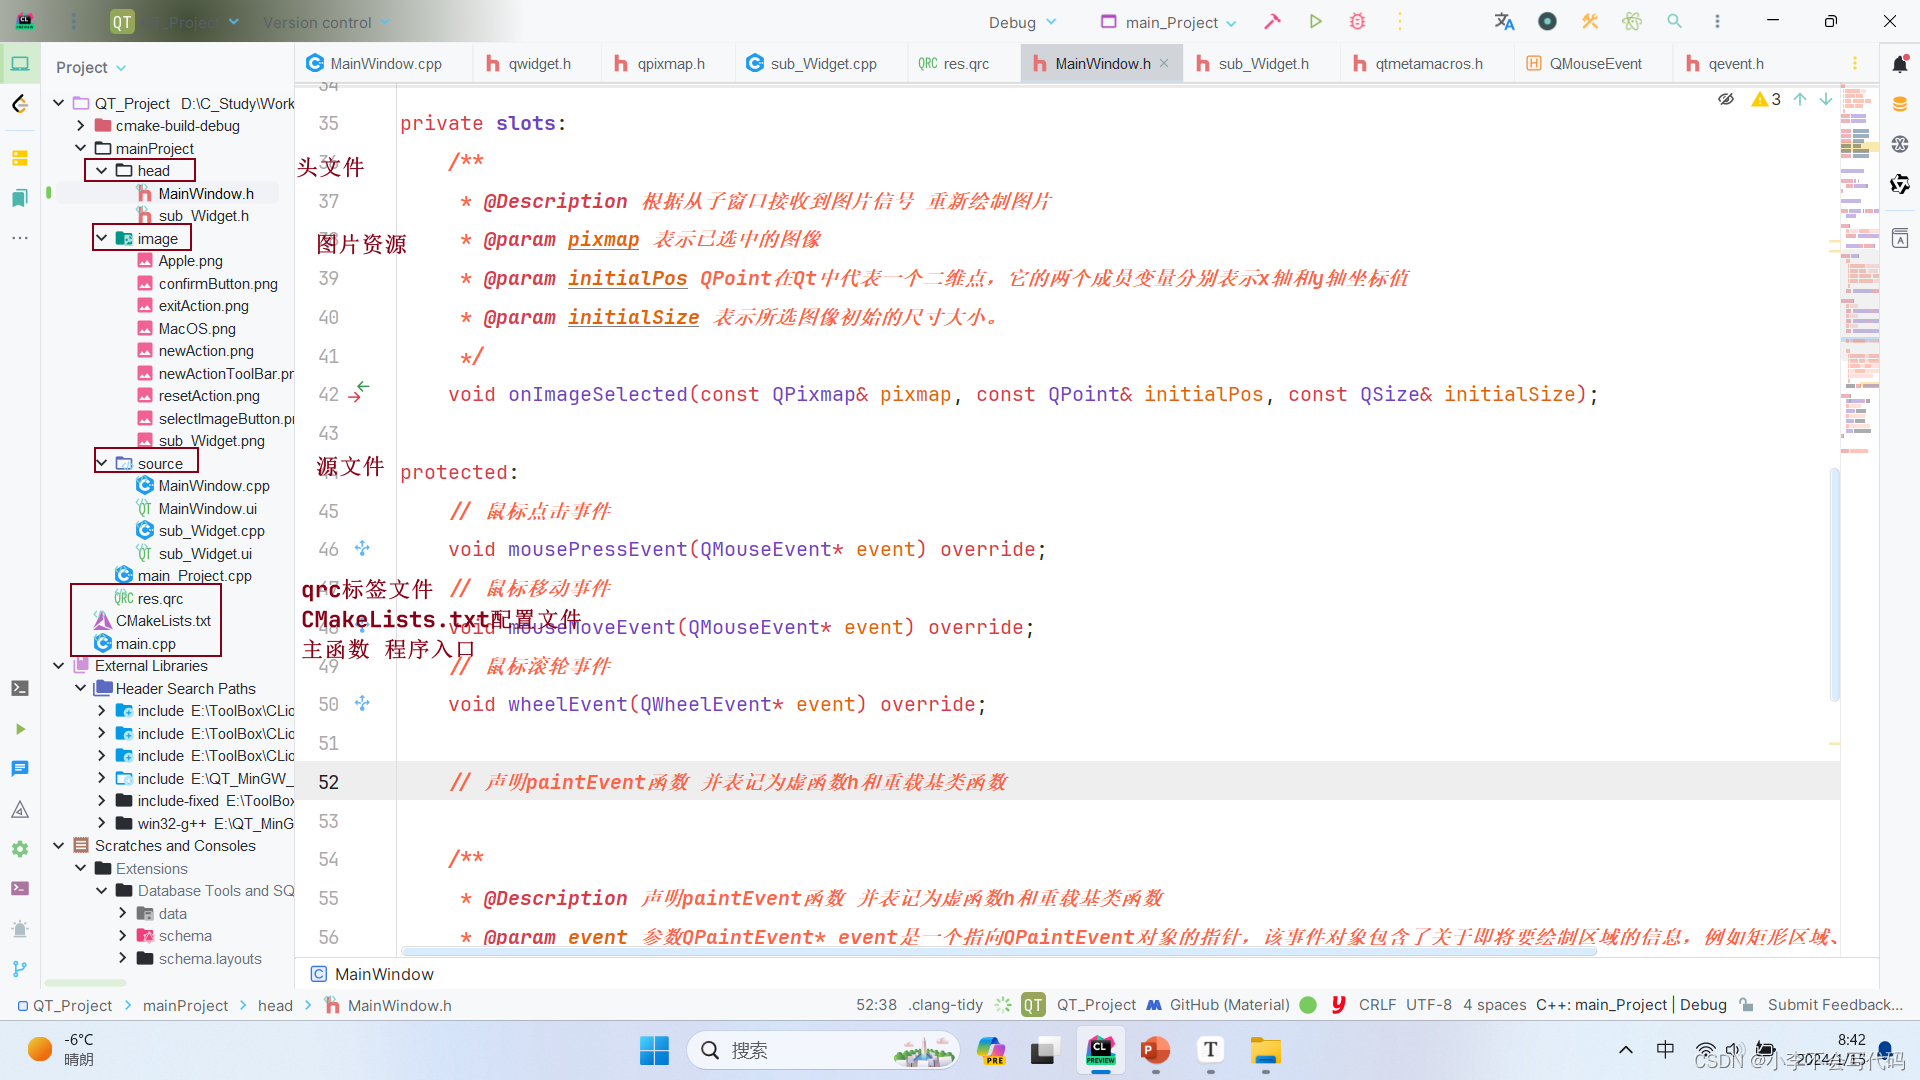
Task: Collapse the External Libraries node
Action: click(x=59, y=666)
